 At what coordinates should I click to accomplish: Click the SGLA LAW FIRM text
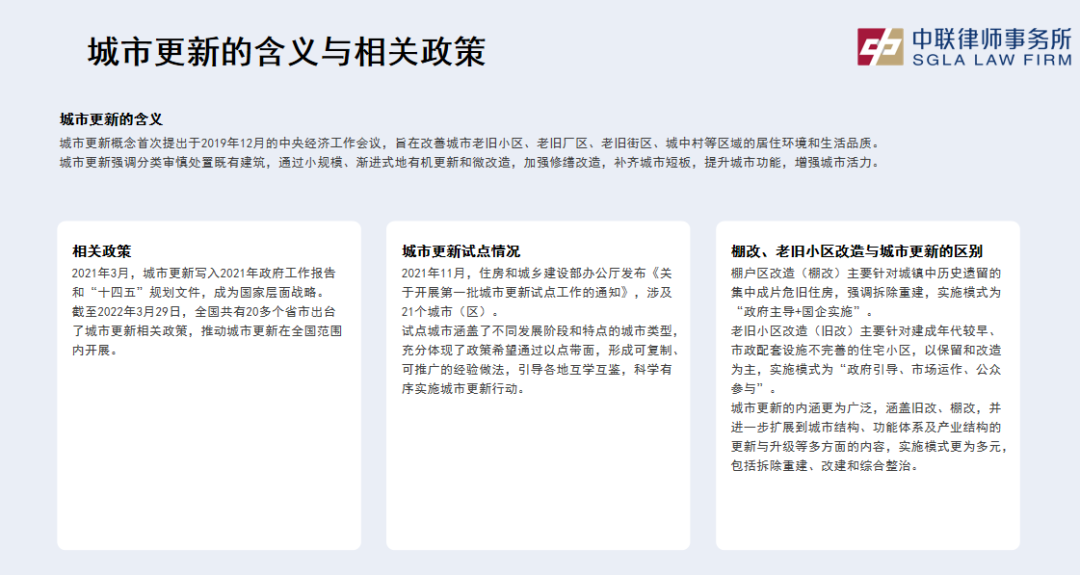[990, 61]
